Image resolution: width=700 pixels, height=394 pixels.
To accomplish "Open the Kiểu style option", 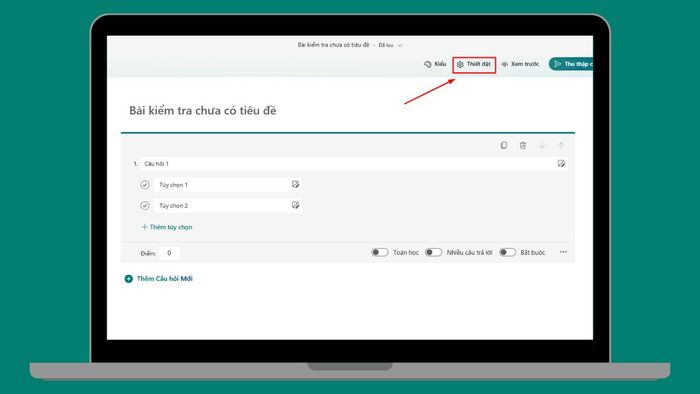I will pos(435,64).
